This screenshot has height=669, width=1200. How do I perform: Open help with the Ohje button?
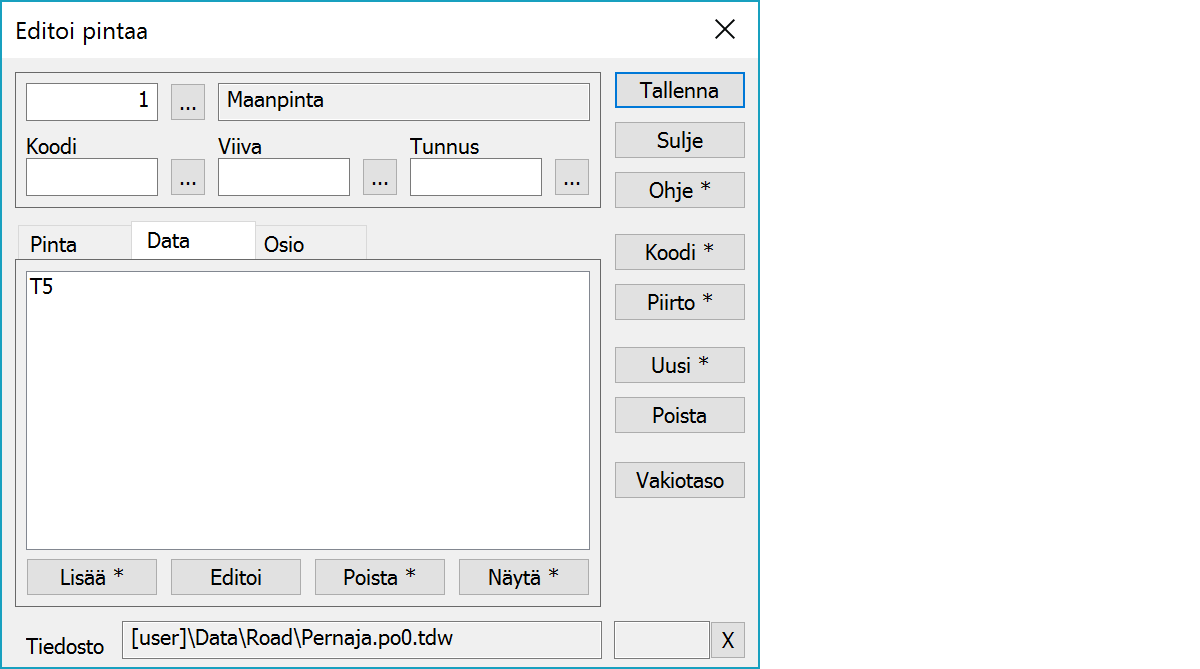click(679, 190)
